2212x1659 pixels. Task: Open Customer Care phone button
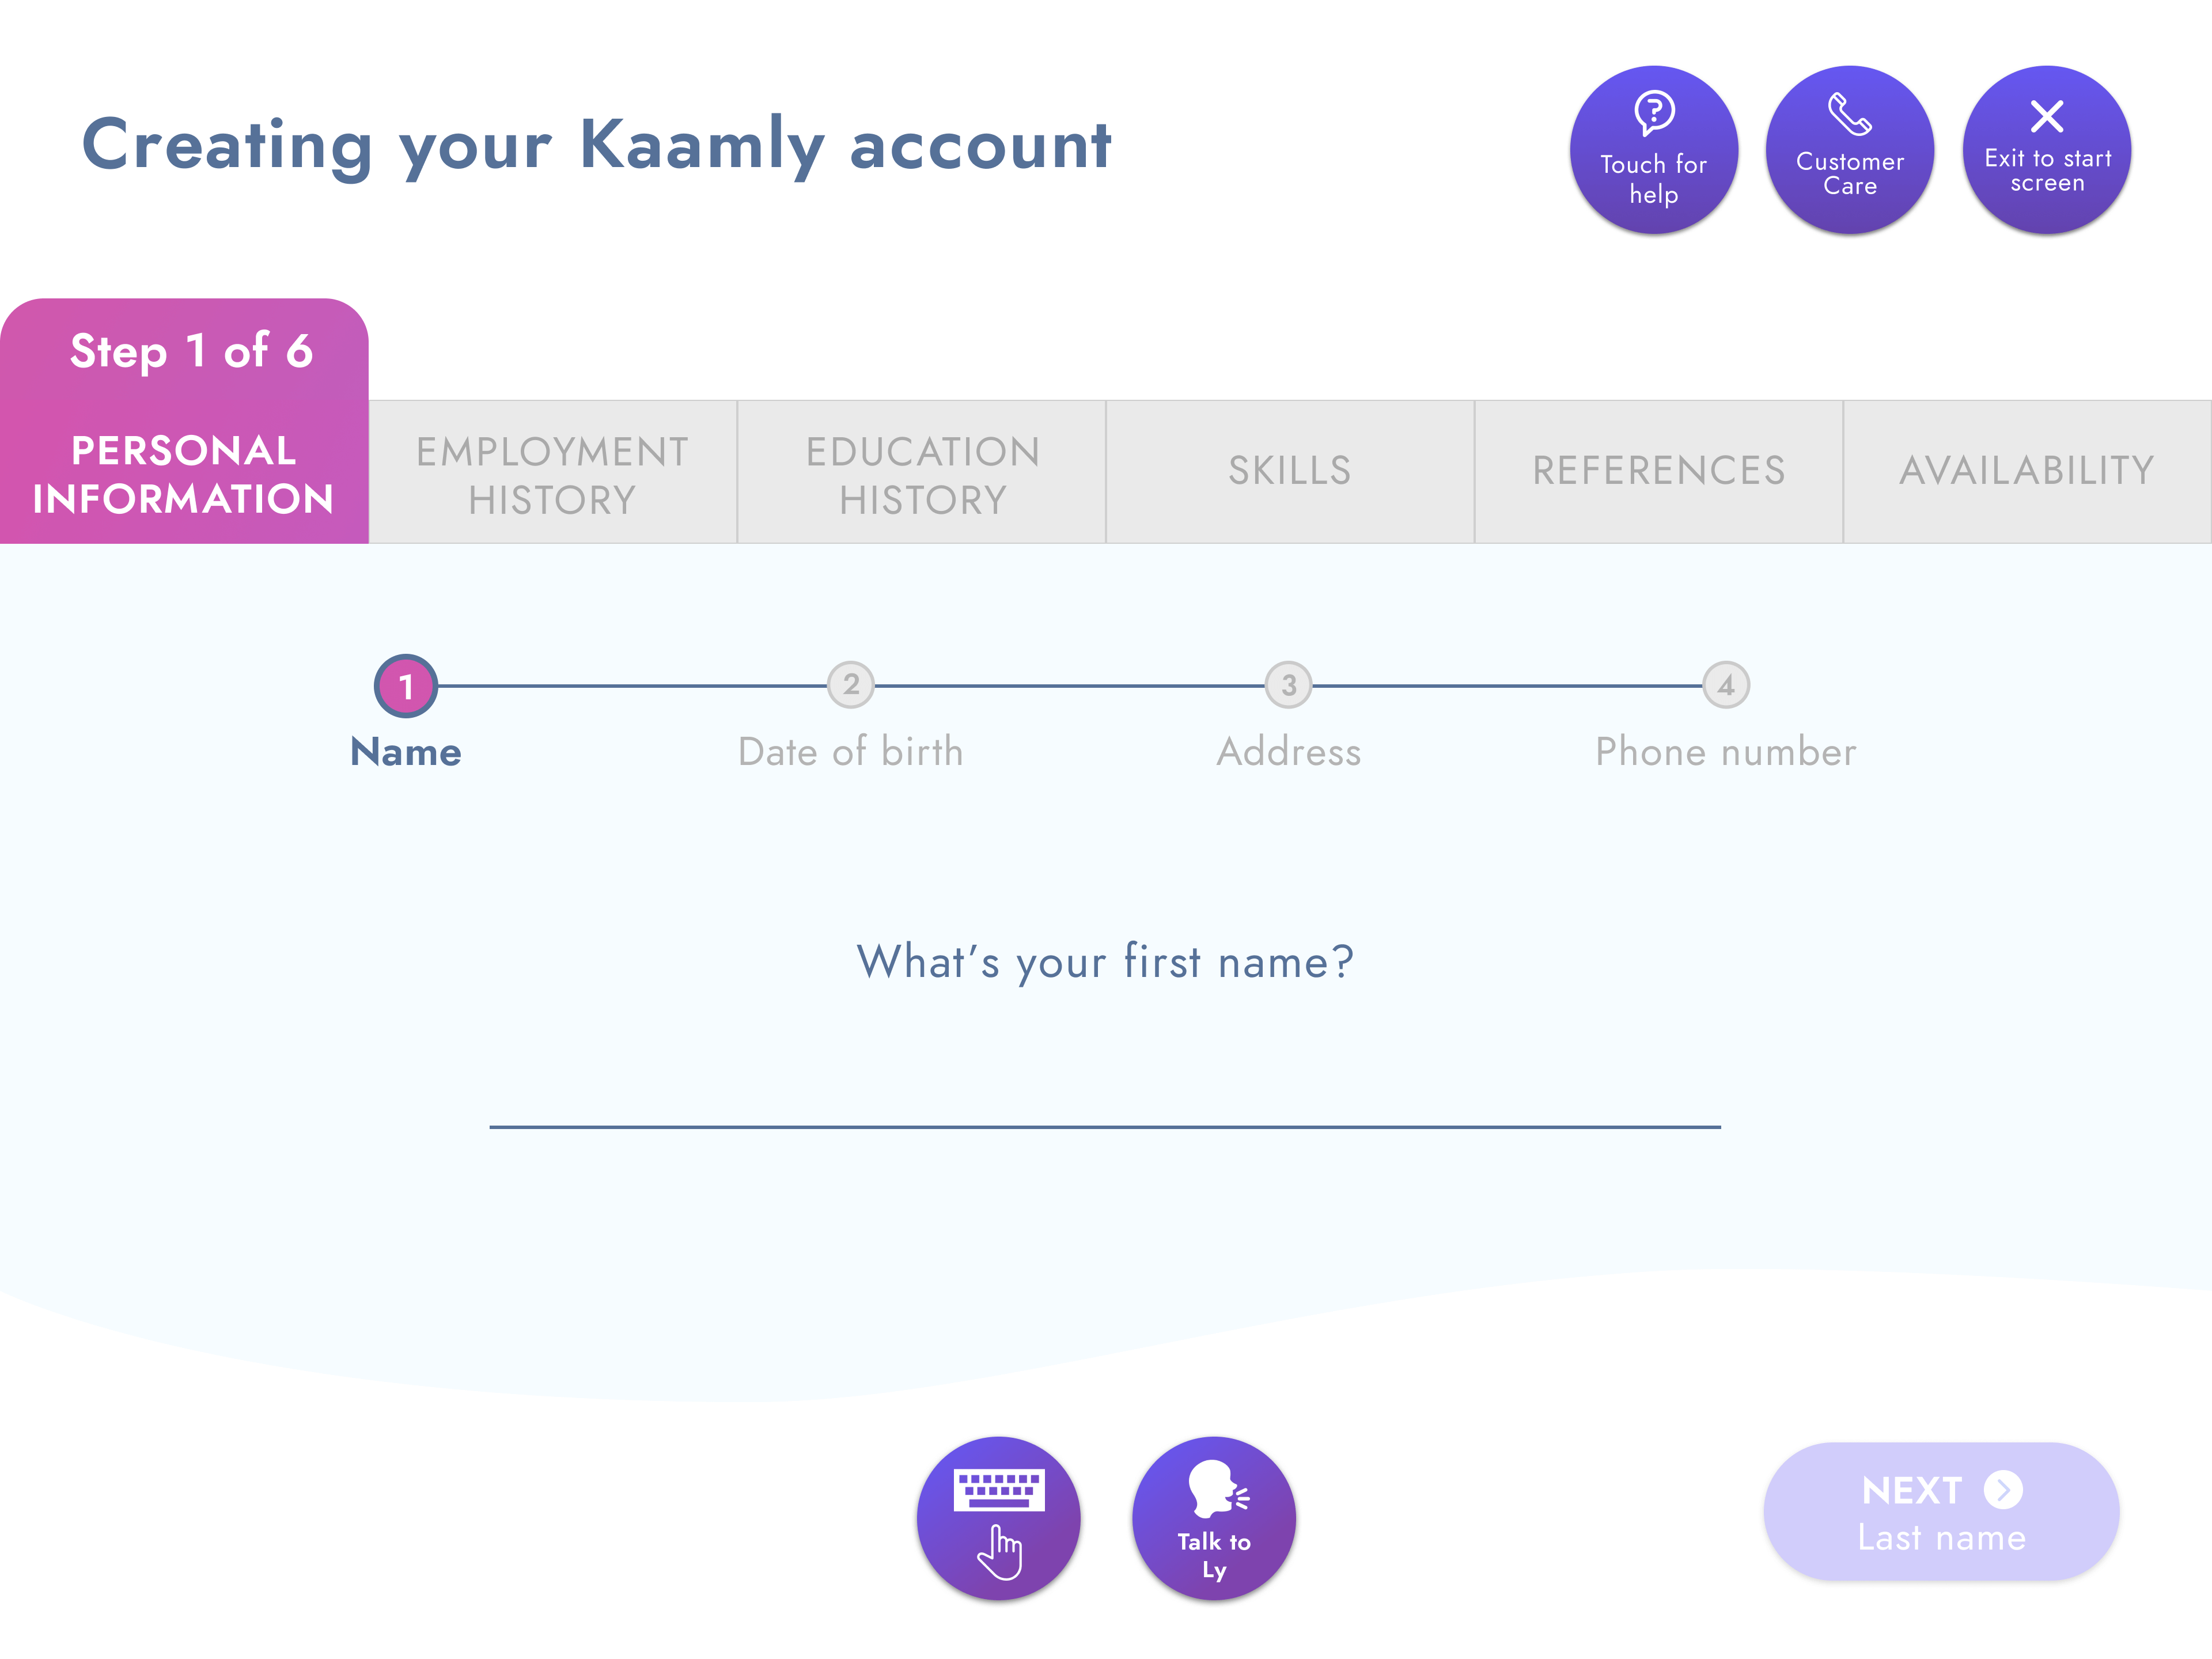click(x=1849, y=150)
